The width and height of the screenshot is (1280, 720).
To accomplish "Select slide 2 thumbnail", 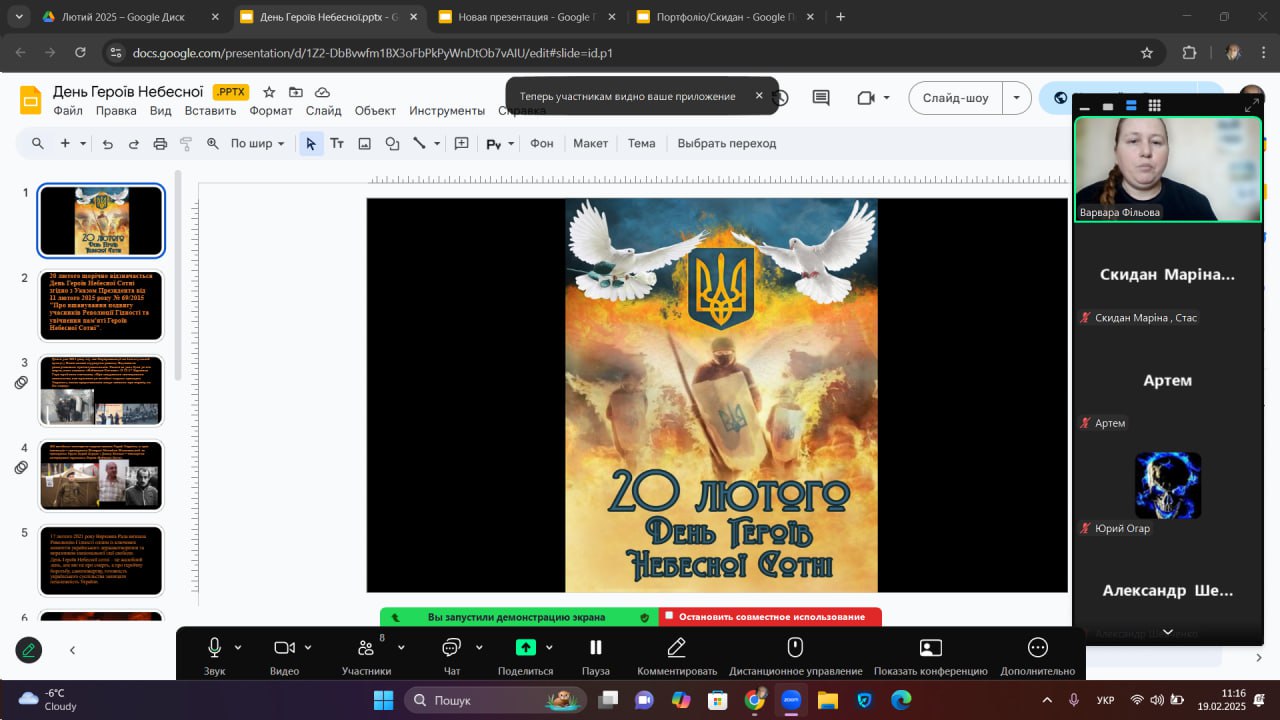I will (x=101, y=305).
